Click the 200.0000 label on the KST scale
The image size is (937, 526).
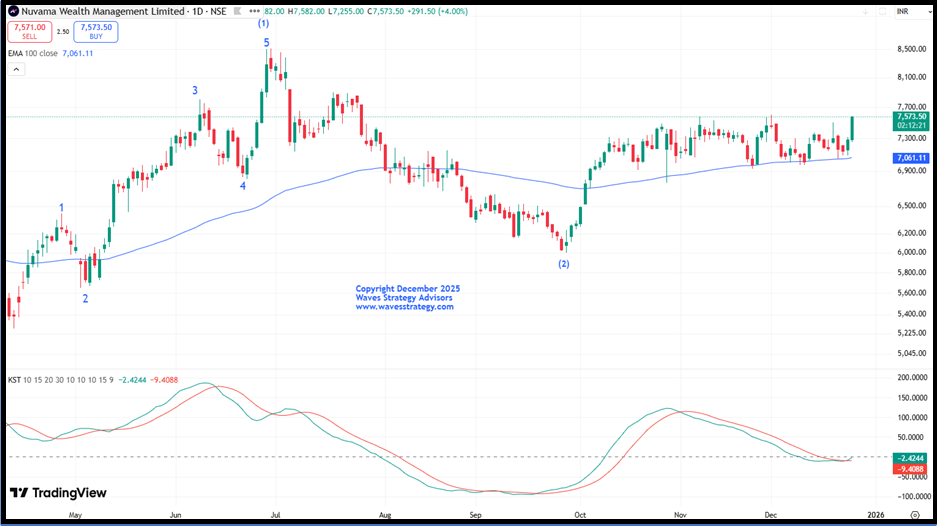tap(914, 378)
